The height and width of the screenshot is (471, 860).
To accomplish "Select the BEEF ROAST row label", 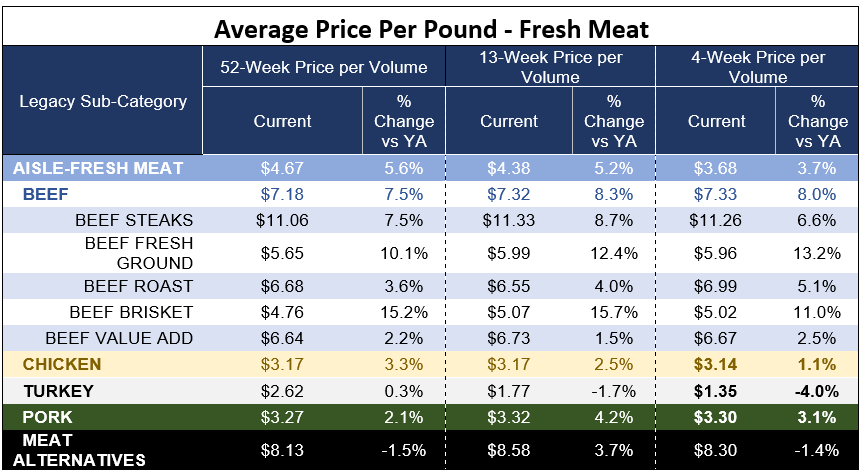I will point(138,286).
